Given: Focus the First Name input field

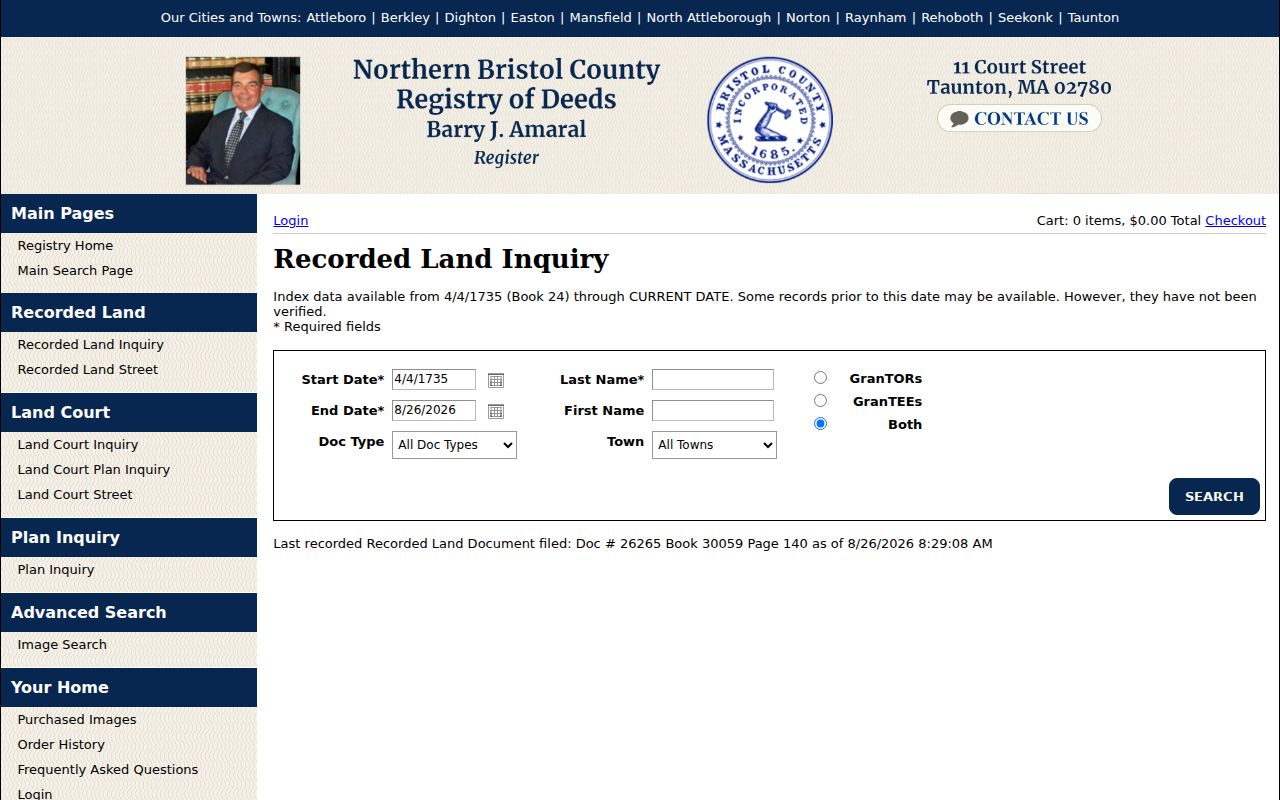Looking at the screenshot, I should [x=713, y=411].
